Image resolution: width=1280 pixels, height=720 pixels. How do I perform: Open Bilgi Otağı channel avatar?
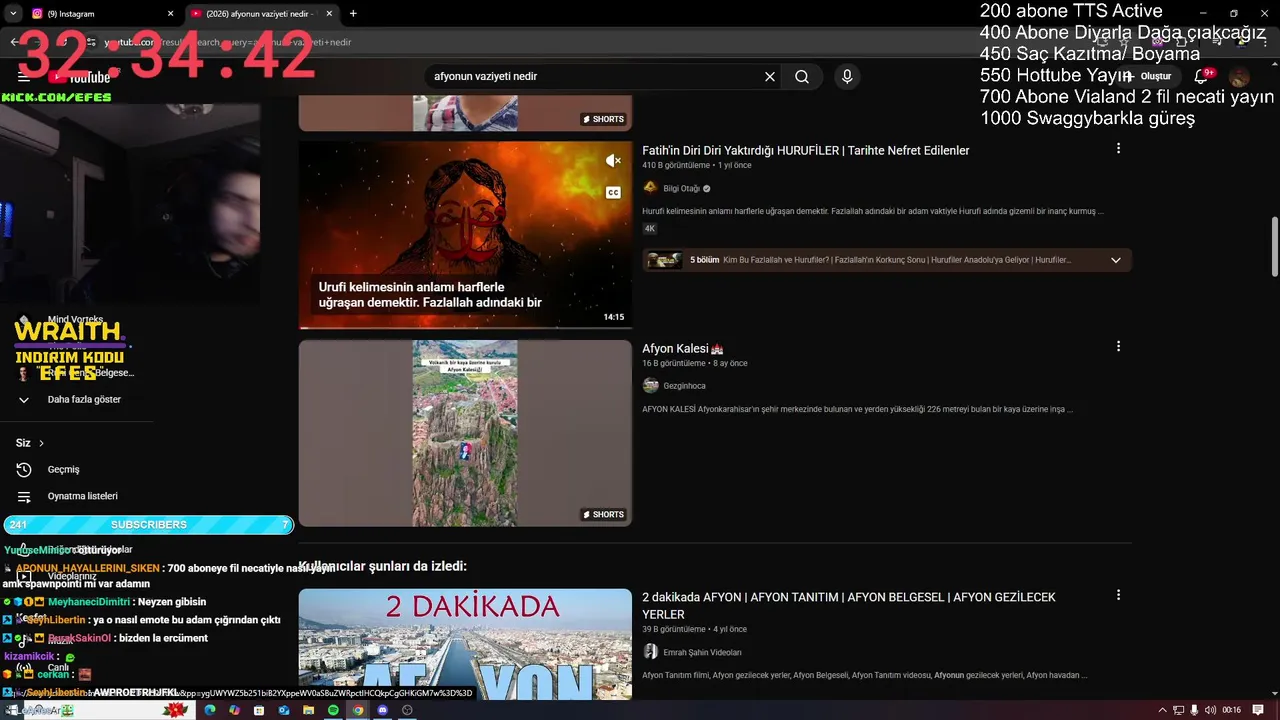coord(650,188)
